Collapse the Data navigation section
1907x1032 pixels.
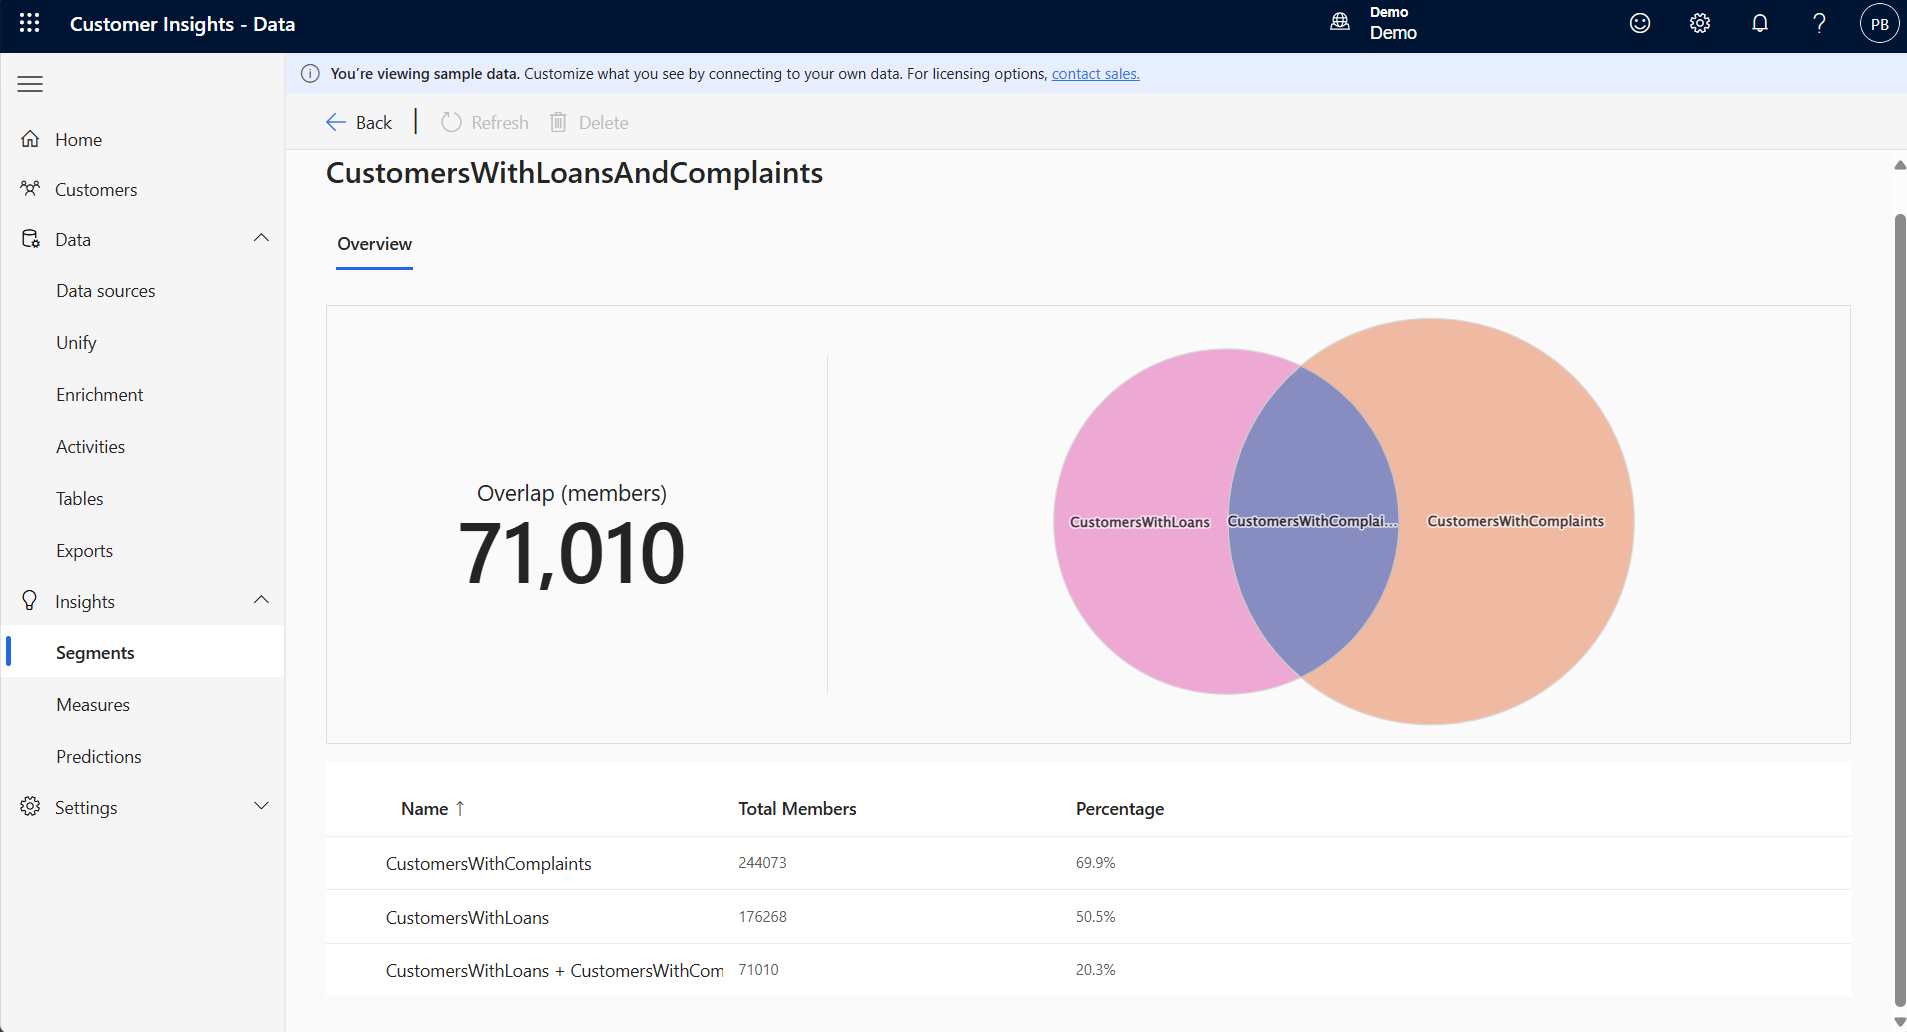[261, 239]
